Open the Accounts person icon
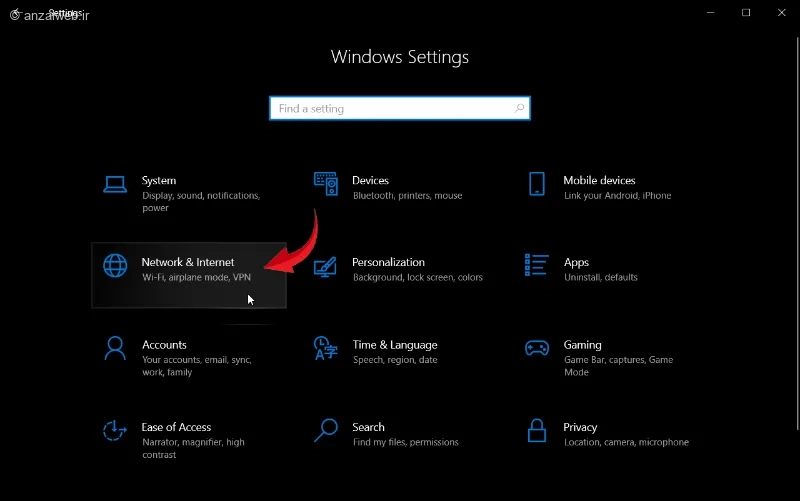Screen dimensions: 800x501 point(115,348)
